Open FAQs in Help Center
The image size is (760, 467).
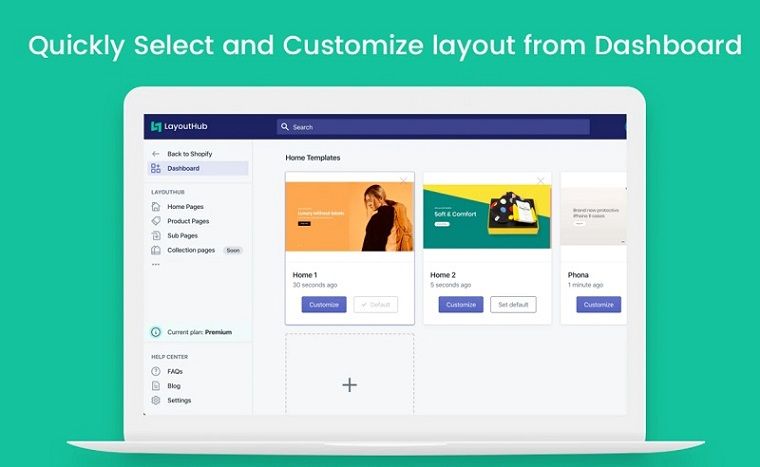tap(175, 371)
